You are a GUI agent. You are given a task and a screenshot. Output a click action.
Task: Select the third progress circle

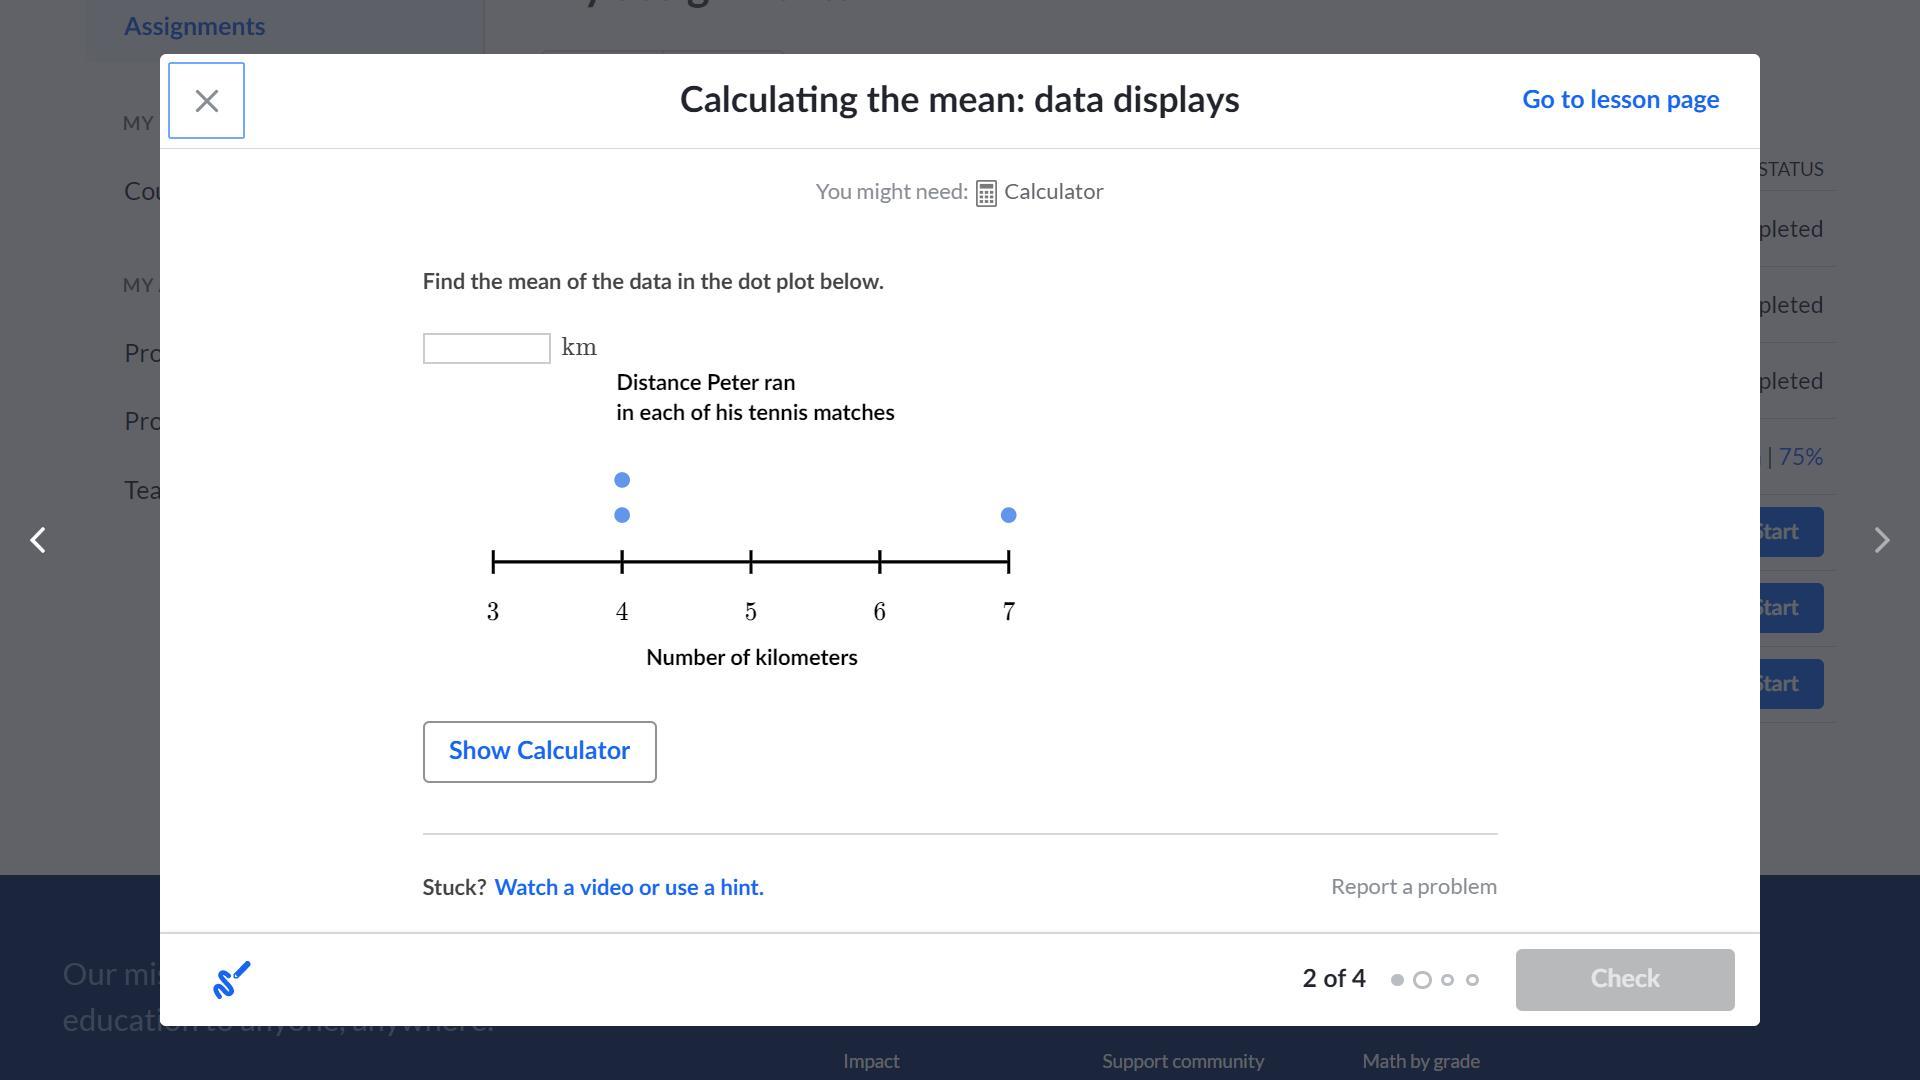click(1447, 980)
